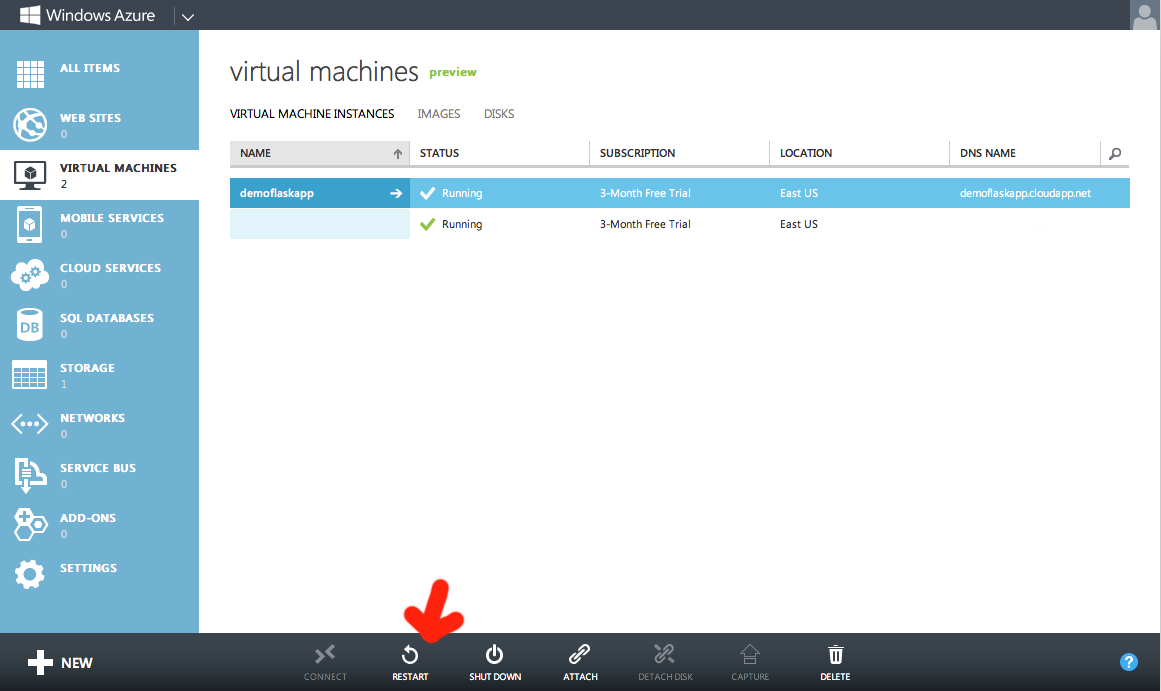Click the SETTINGS sidebar label
The image size is (1161, 691).
(88, 568)
